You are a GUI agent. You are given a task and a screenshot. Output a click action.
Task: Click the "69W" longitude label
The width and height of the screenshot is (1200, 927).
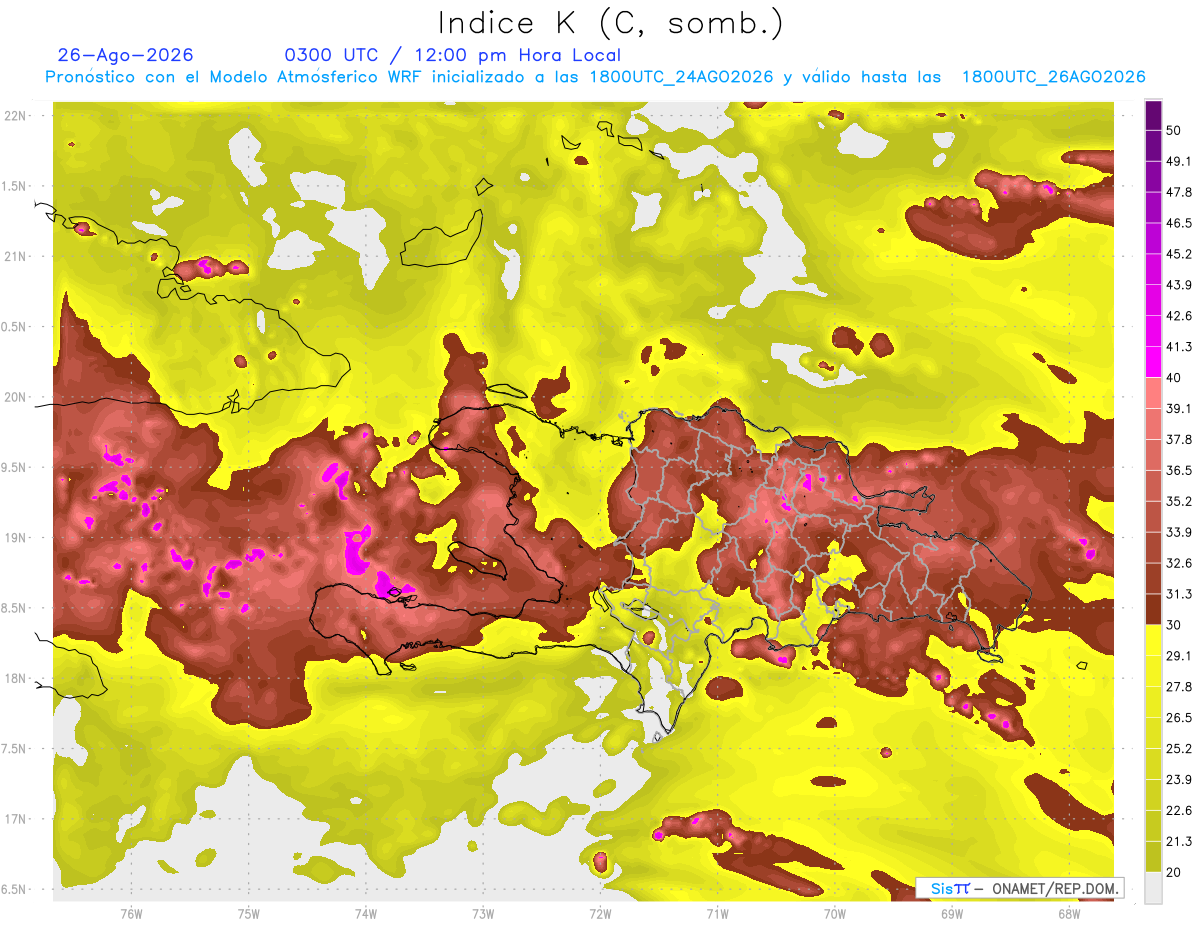[x=951, y=912]
